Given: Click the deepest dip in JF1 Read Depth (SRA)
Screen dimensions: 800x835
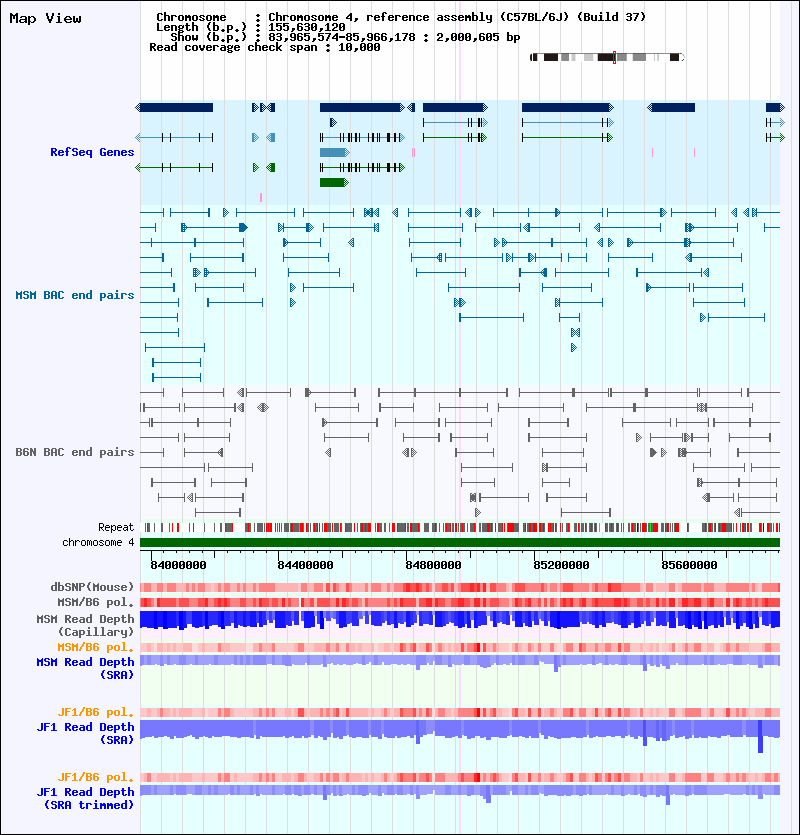Looking at the screenshot, I should point(760,736).
